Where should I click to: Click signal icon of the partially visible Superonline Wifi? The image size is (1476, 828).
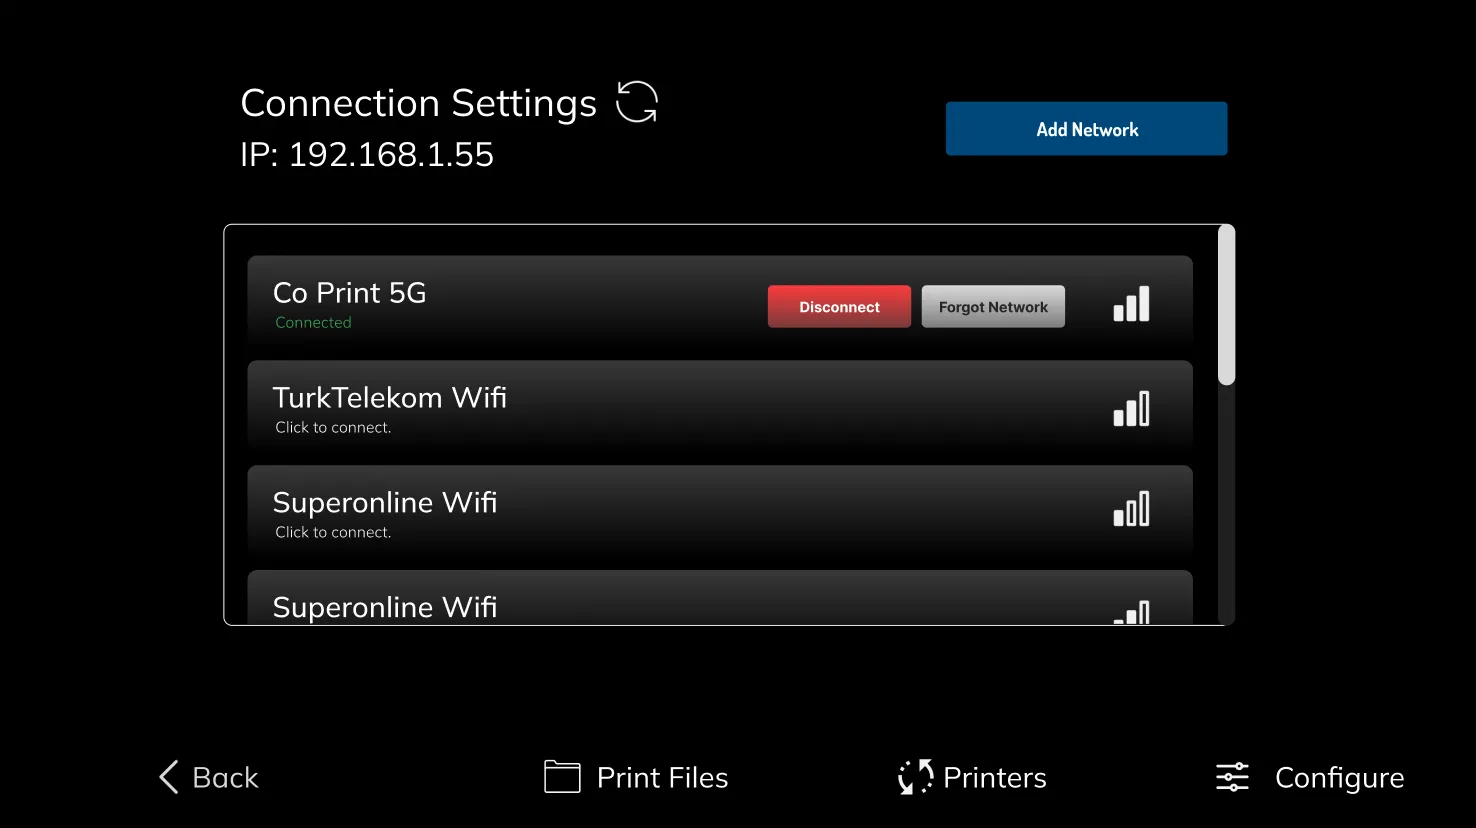[x=1131, y=612]
